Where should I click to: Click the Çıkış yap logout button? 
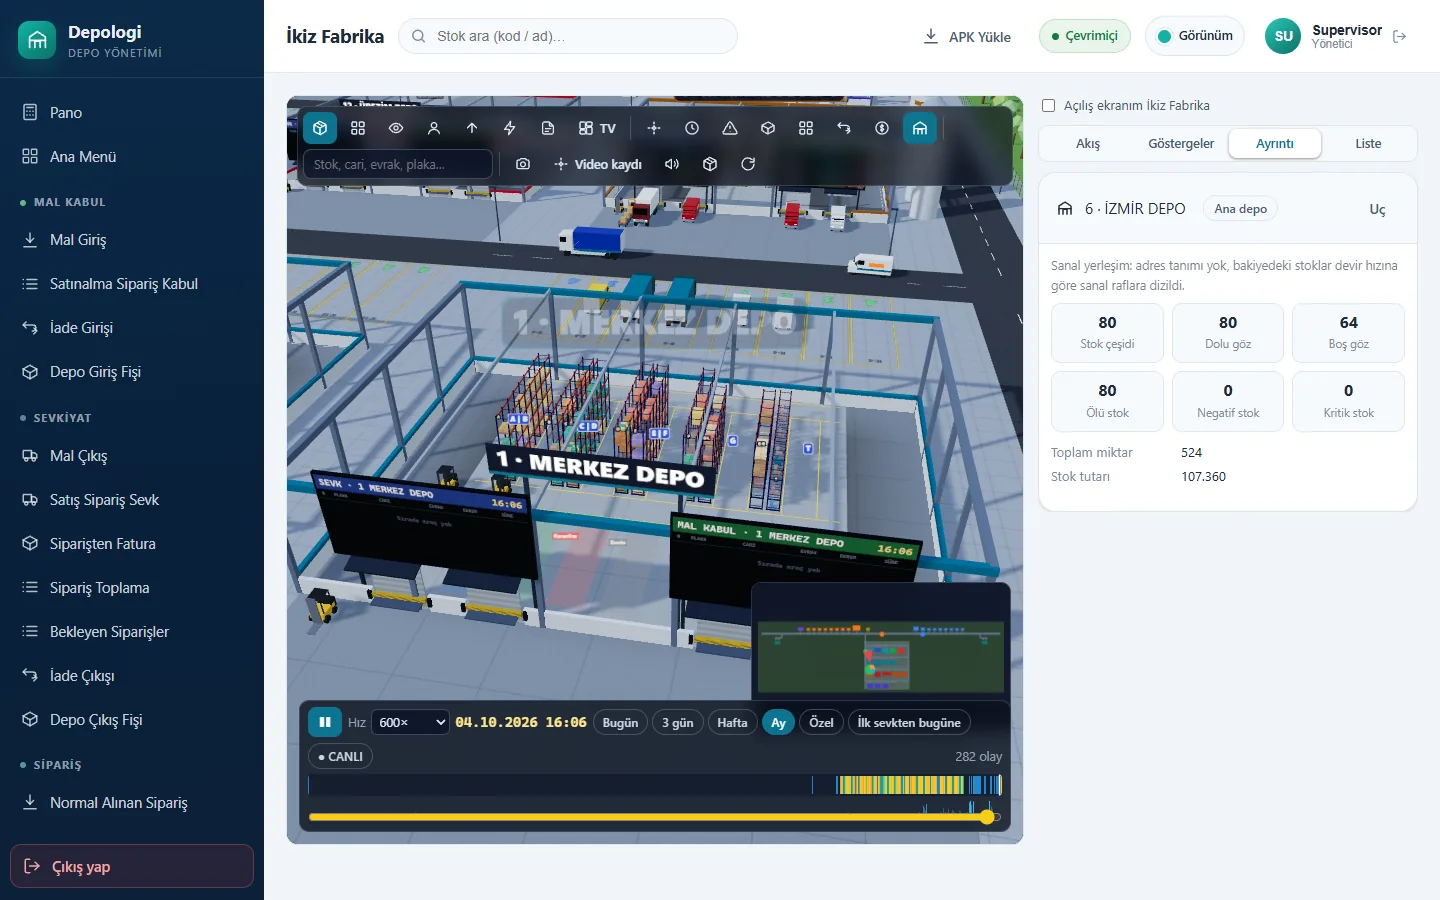[x=132, y=866]
